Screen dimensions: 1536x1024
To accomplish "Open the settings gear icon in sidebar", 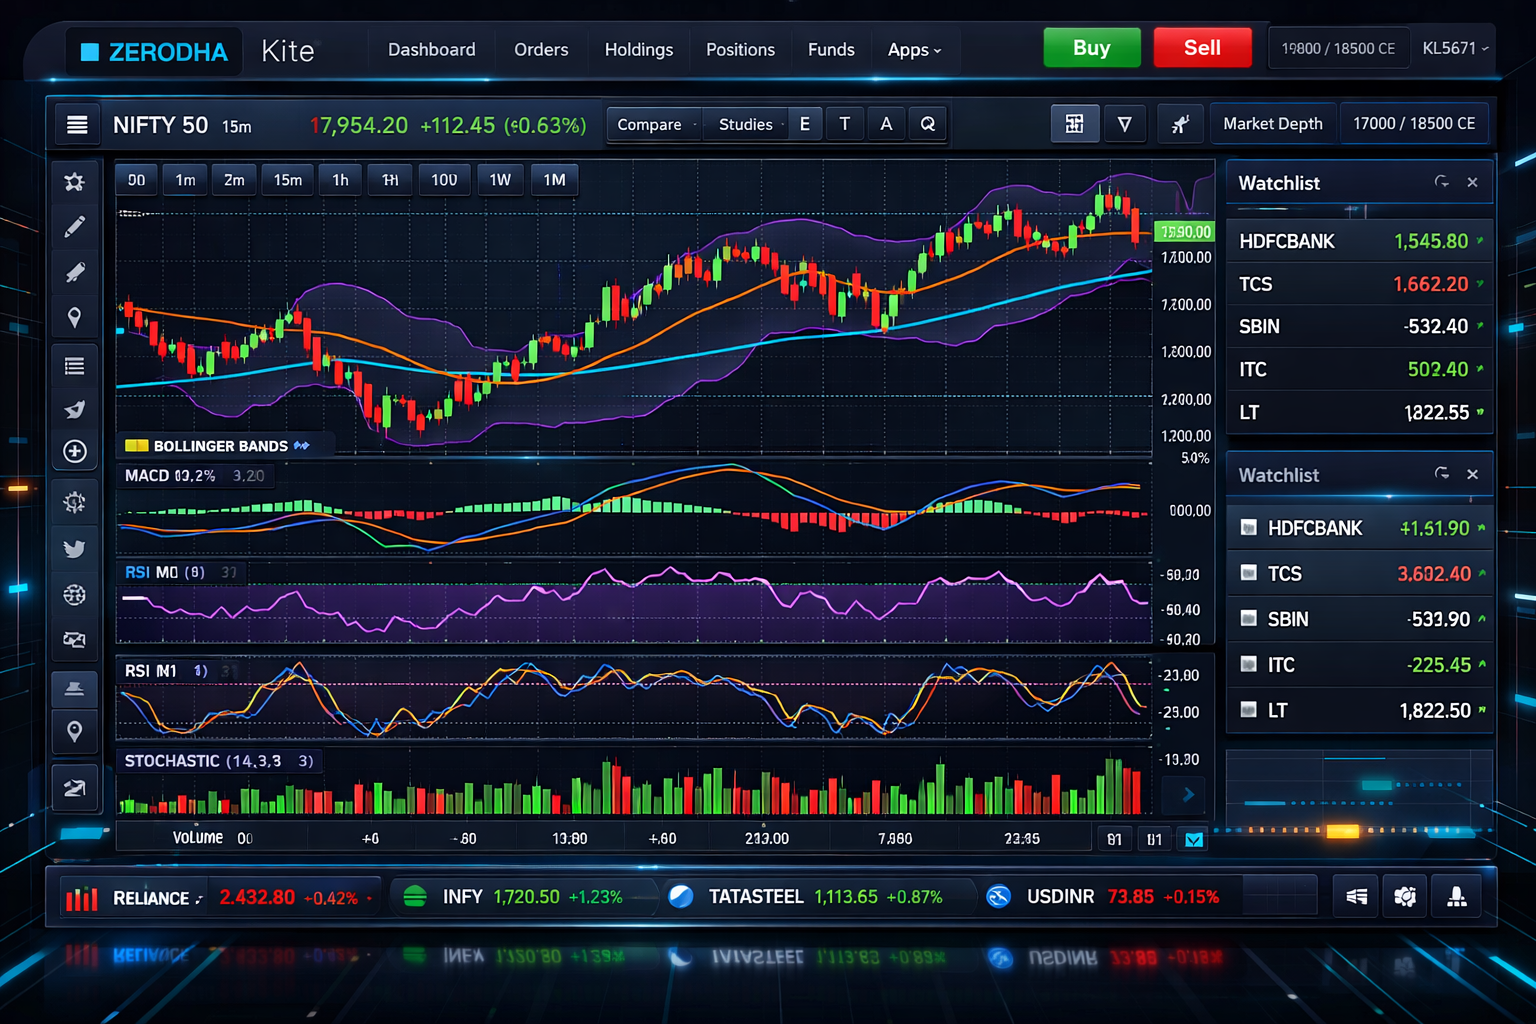I will (75, 502).
